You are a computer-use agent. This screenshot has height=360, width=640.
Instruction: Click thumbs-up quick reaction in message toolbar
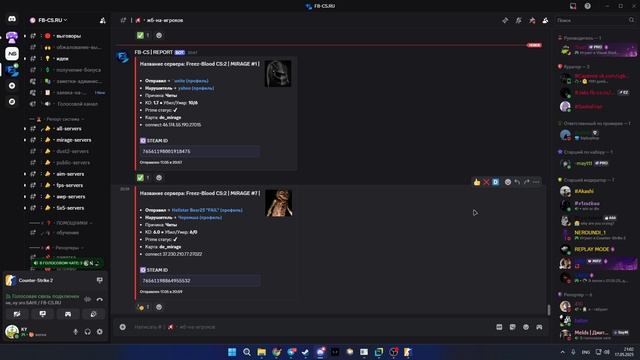coord(477,182)
